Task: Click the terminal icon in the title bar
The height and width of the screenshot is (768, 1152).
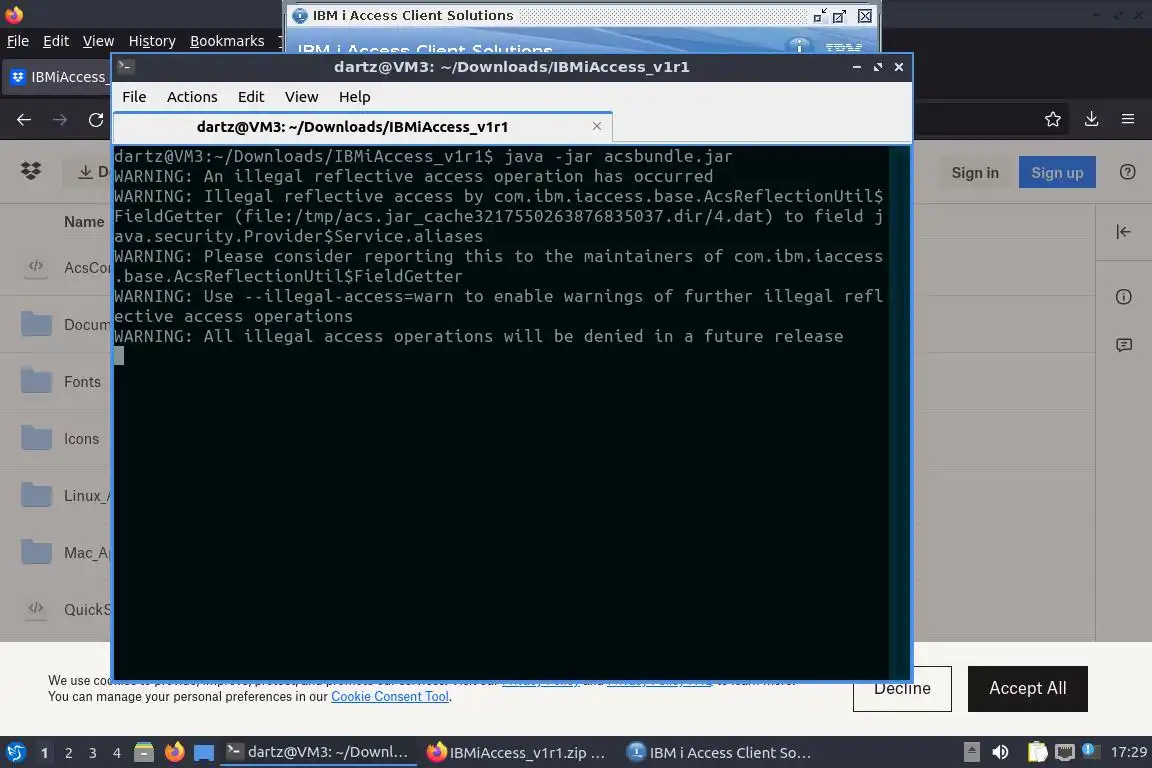Action: pos(126,67)
